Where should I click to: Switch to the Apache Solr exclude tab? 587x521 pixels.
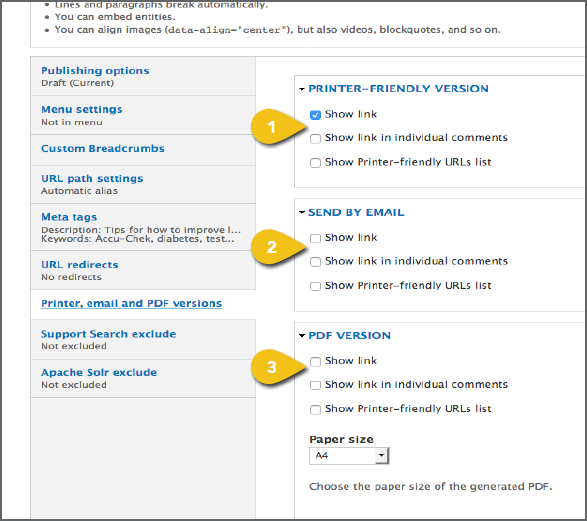click(143, 378)
